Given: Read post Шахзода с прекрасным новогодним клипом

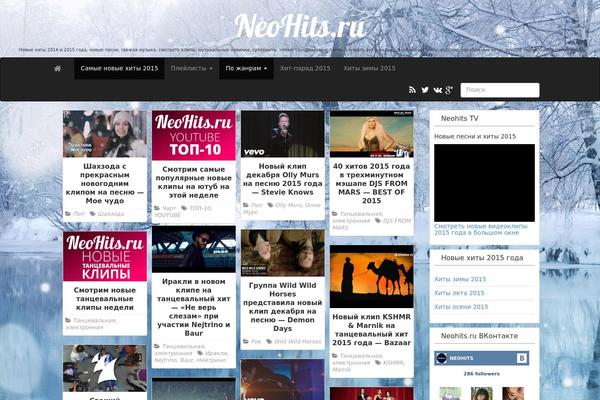Looking at the screenshot, I should (x=105, y=183).
